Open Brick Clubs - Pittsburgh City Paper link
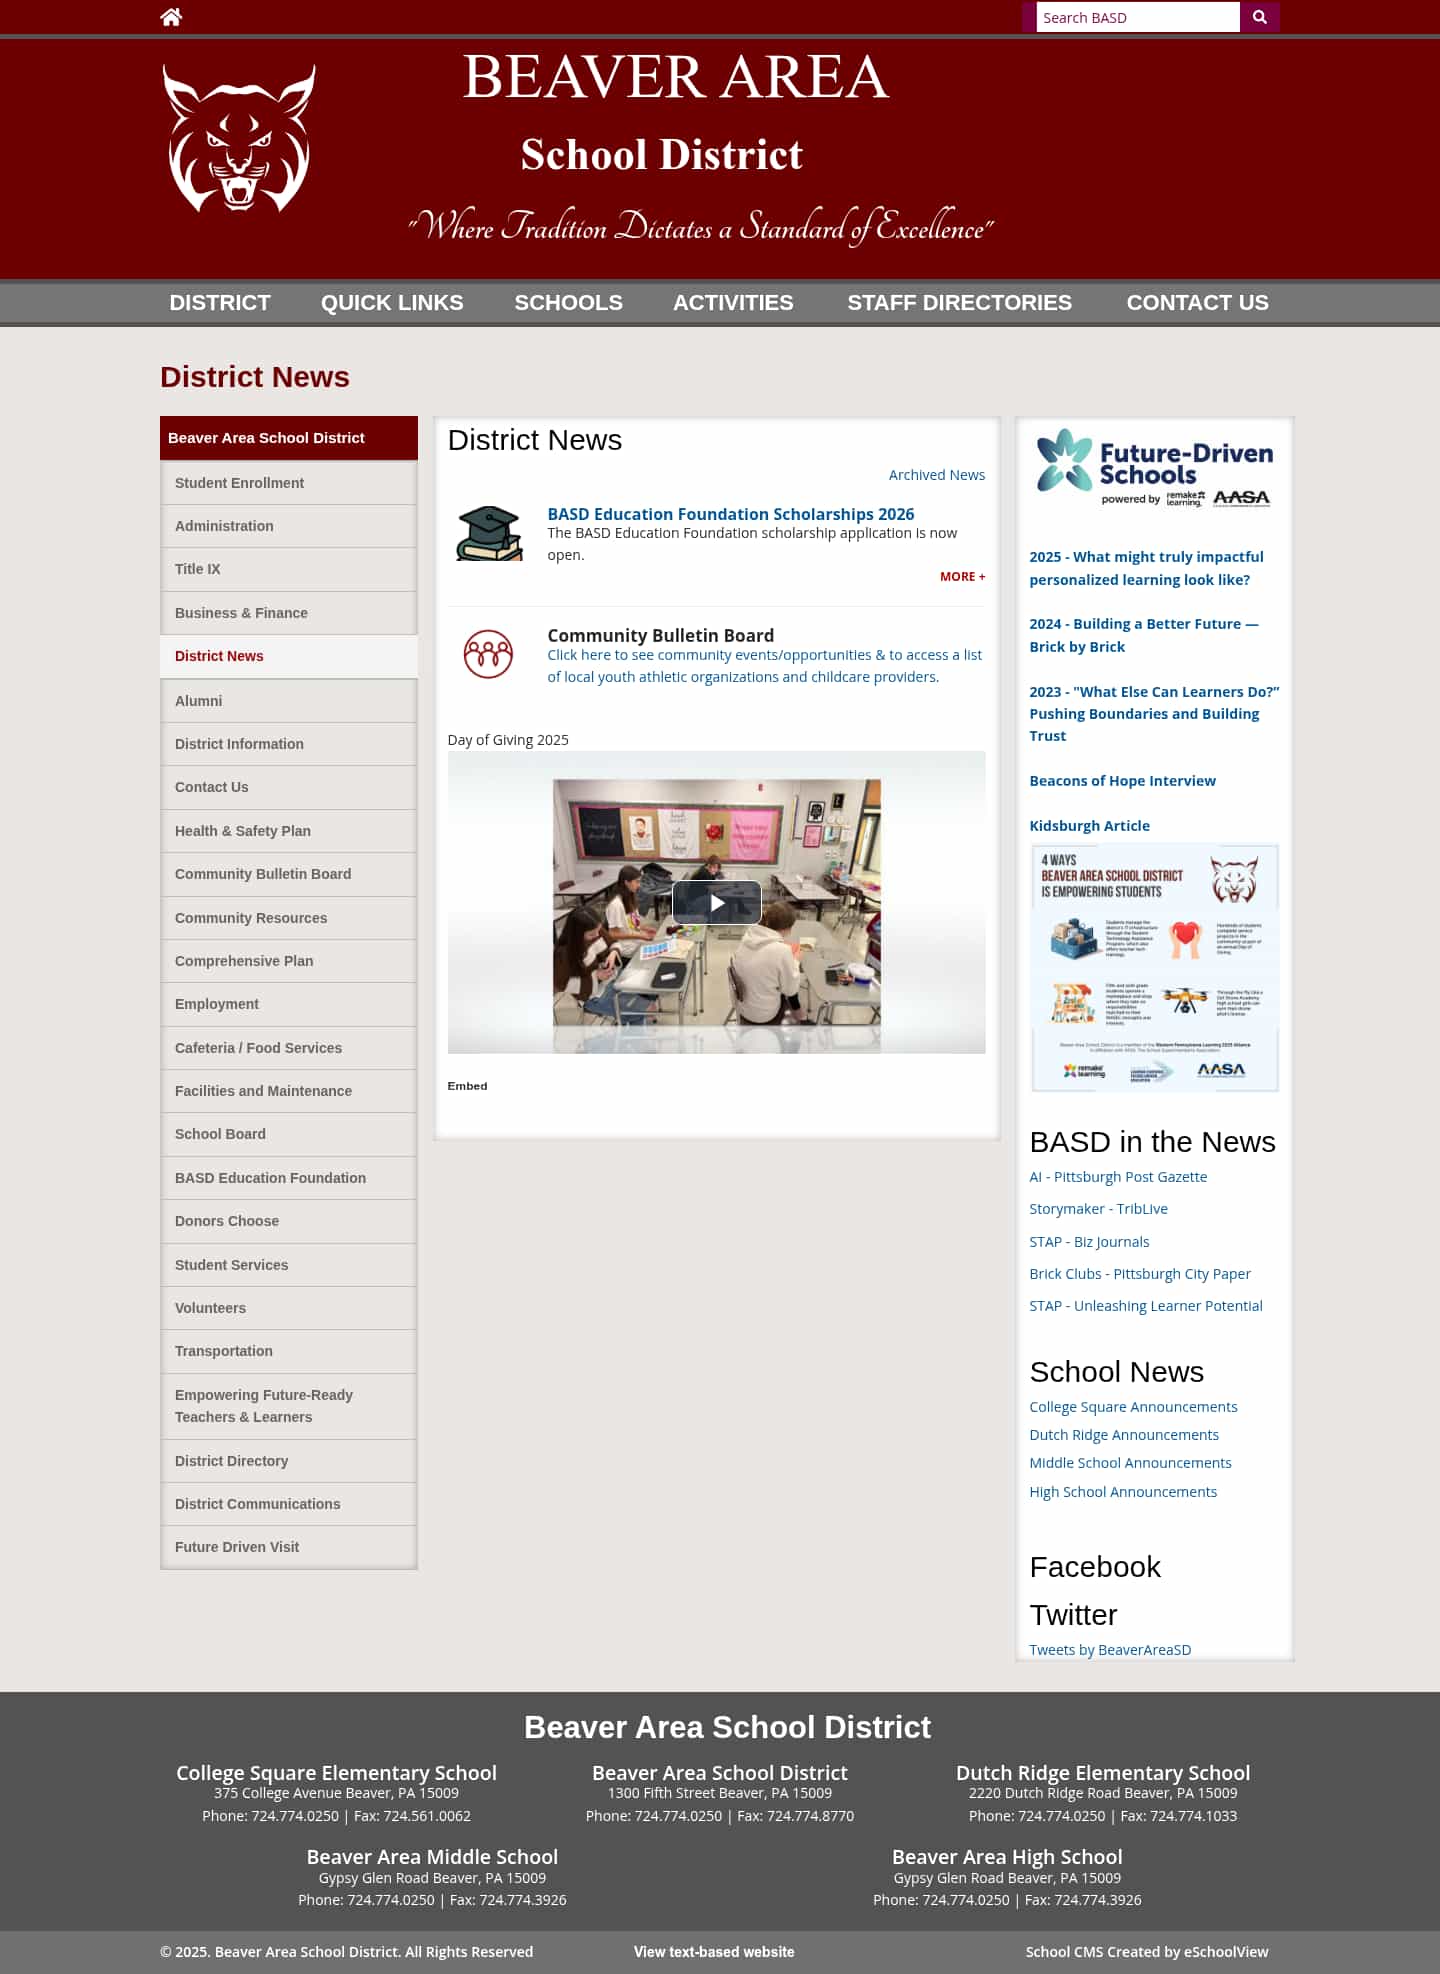 click(x=1140, y=1274)
